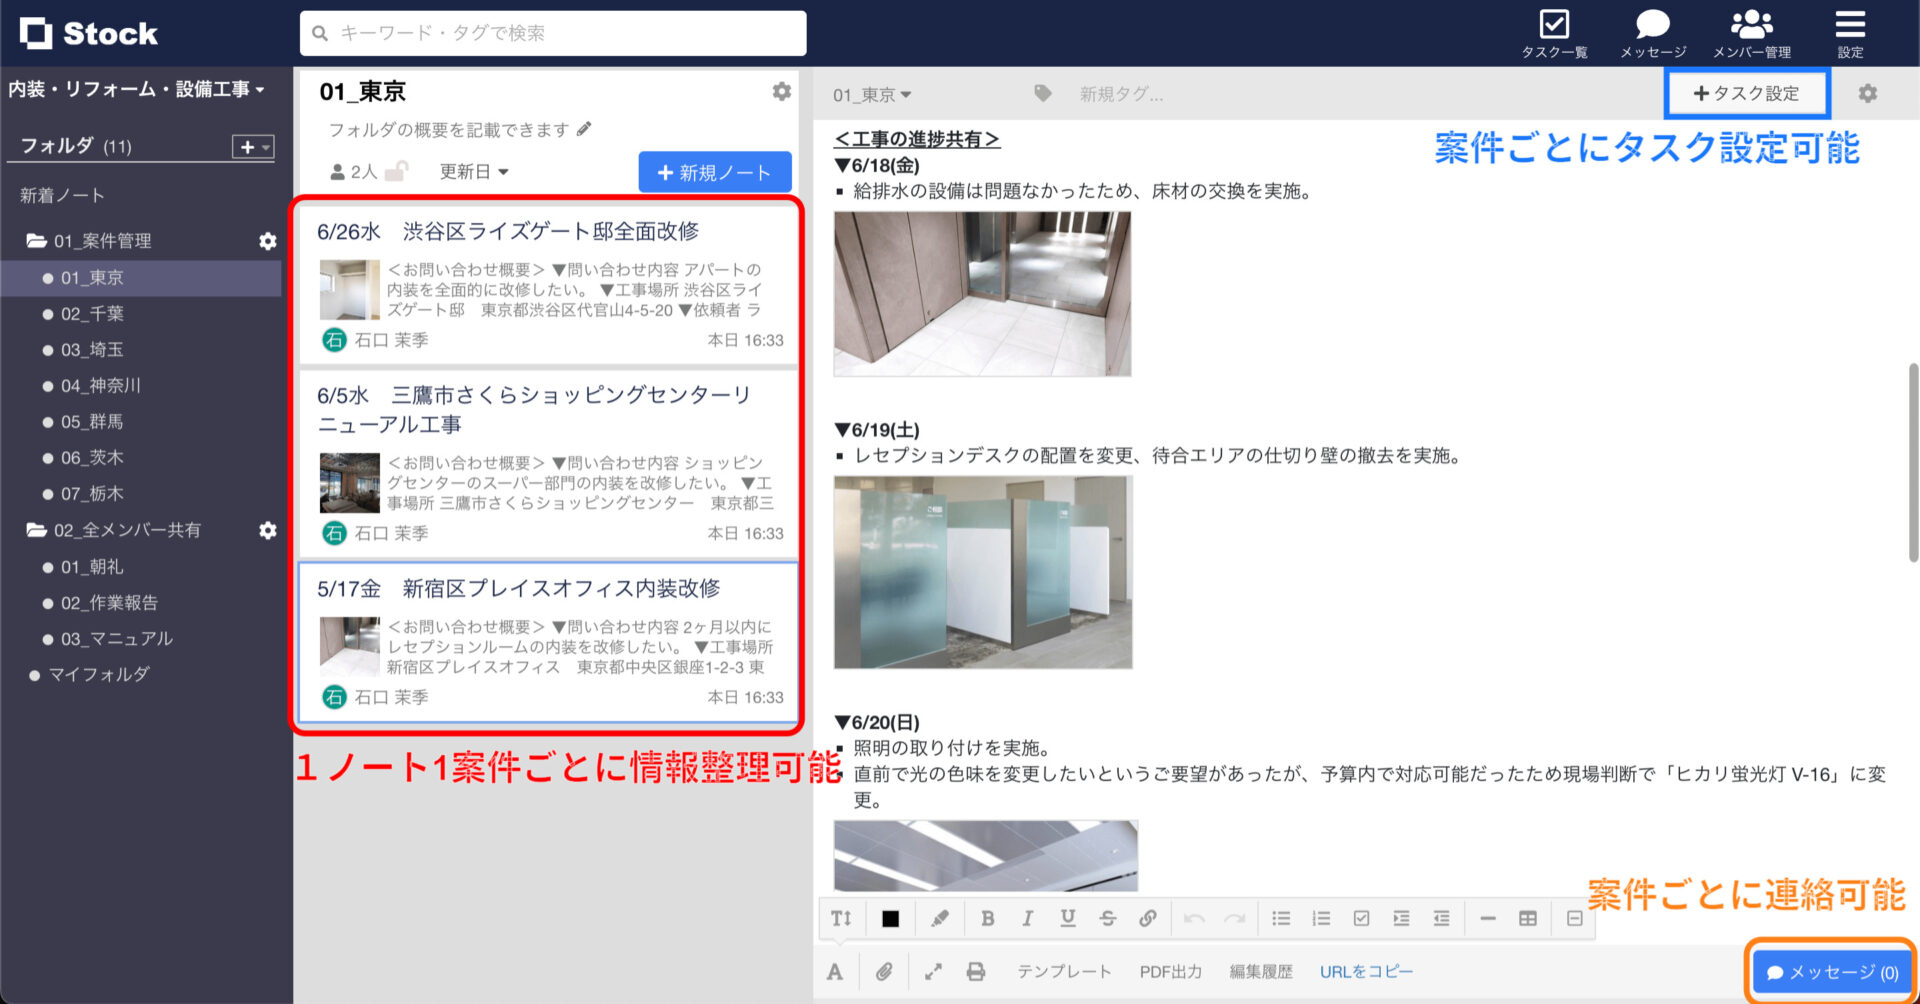
Task: Click テンプレート in bottom toolbar
Action: 1064,971
